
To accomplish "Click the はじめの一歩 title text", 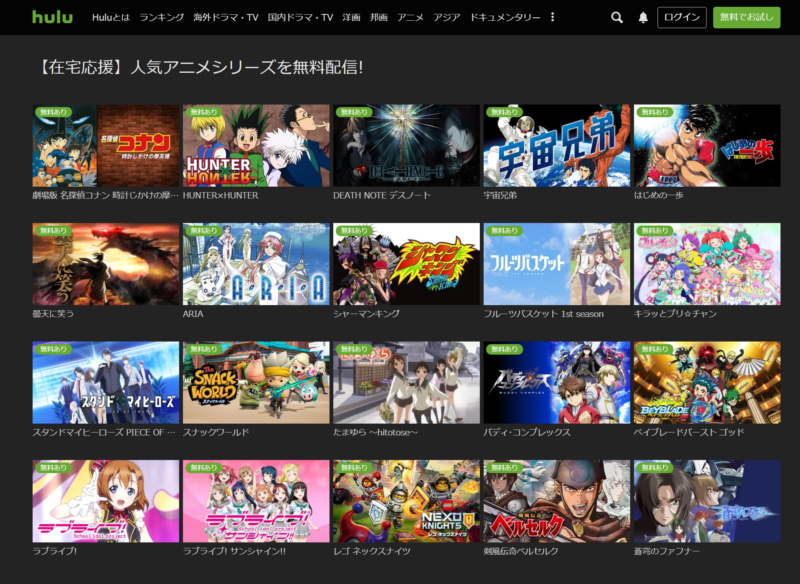I will 659,195.
